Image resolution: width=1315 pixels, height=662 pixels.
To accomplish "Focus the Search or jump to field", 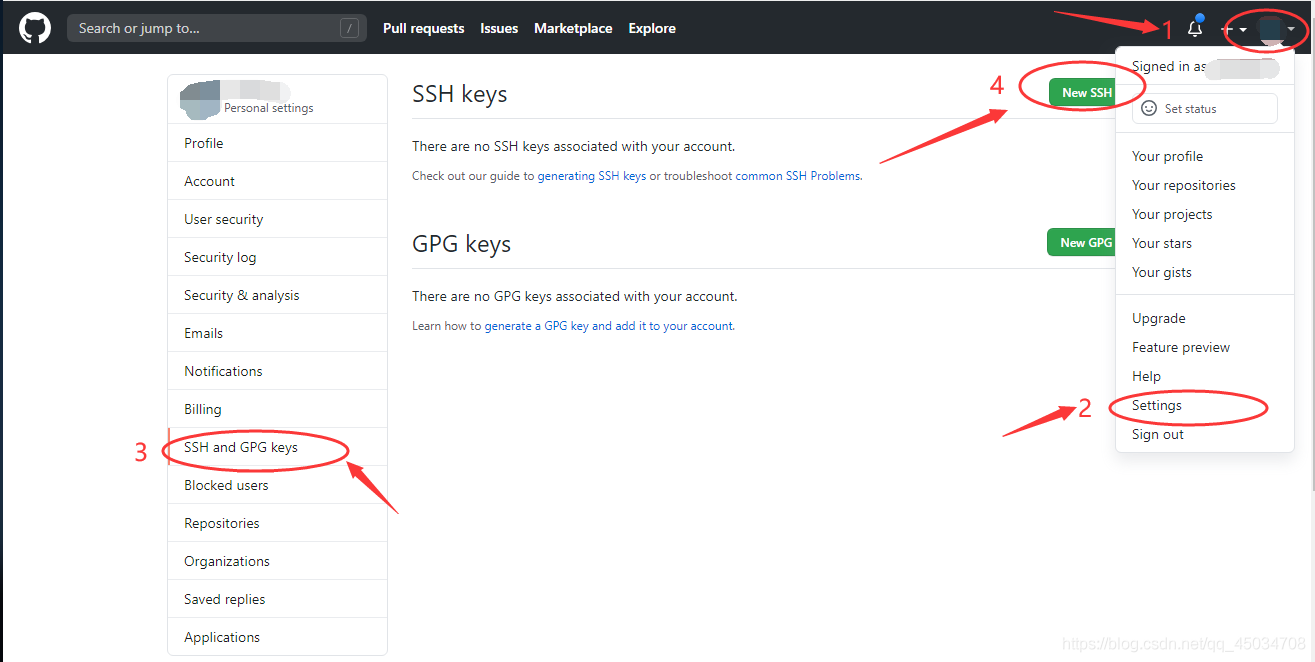I will pyautogui.click(x=216, y=28).
